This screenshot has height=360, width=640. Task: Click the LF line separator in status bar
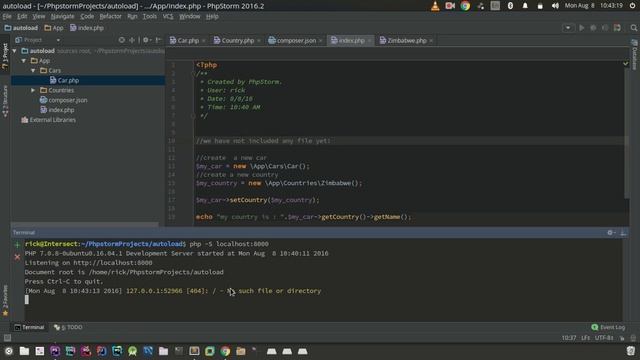pos(585,338)
